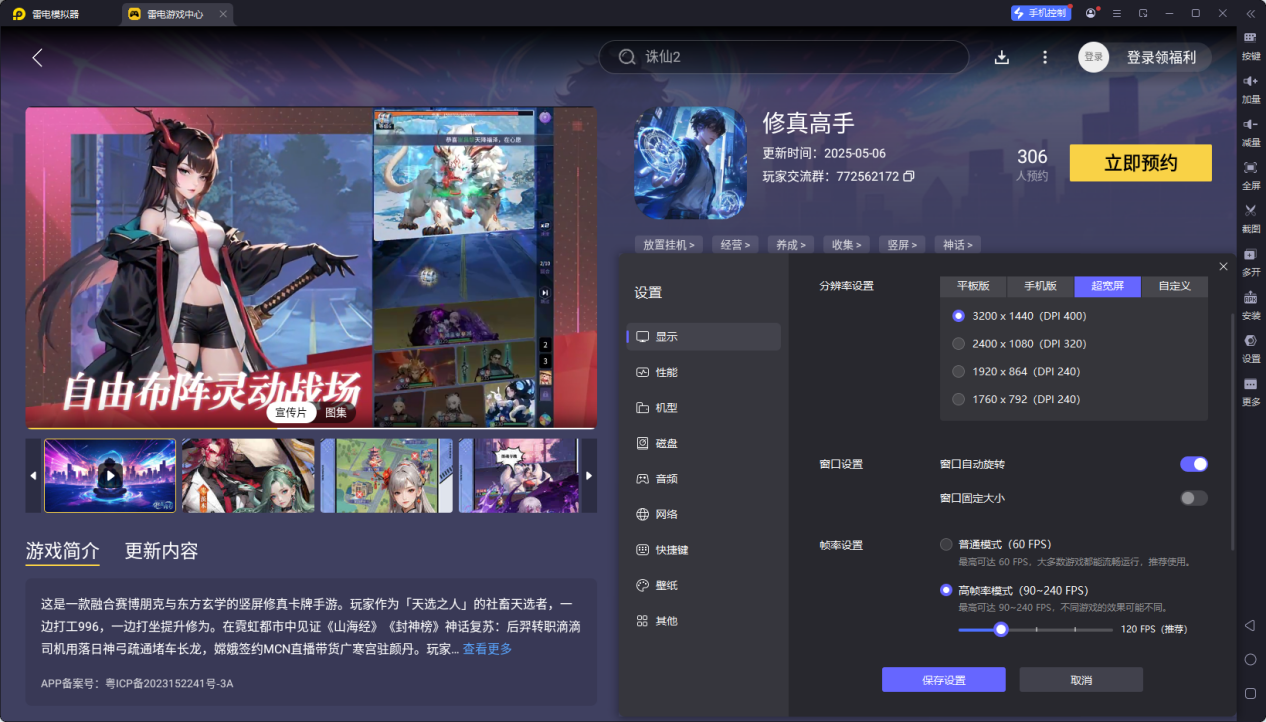The height and width of the screenshot is (722, 1266).
Task: Select 1920 x 864 (DPI 240) resolution
Action: (x=1016, y=372)
